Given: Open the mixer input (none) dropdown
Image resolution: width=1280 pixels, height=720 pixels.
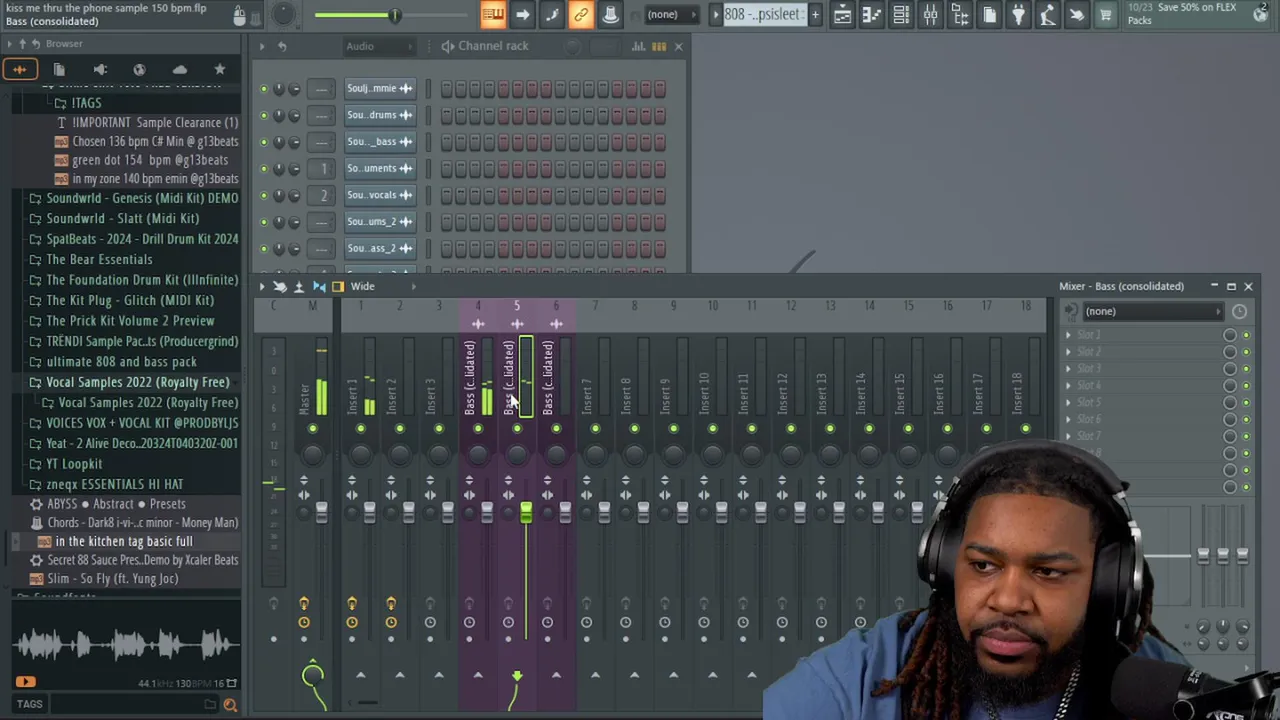Looking at the screenshot, I should coord(1152,311).
